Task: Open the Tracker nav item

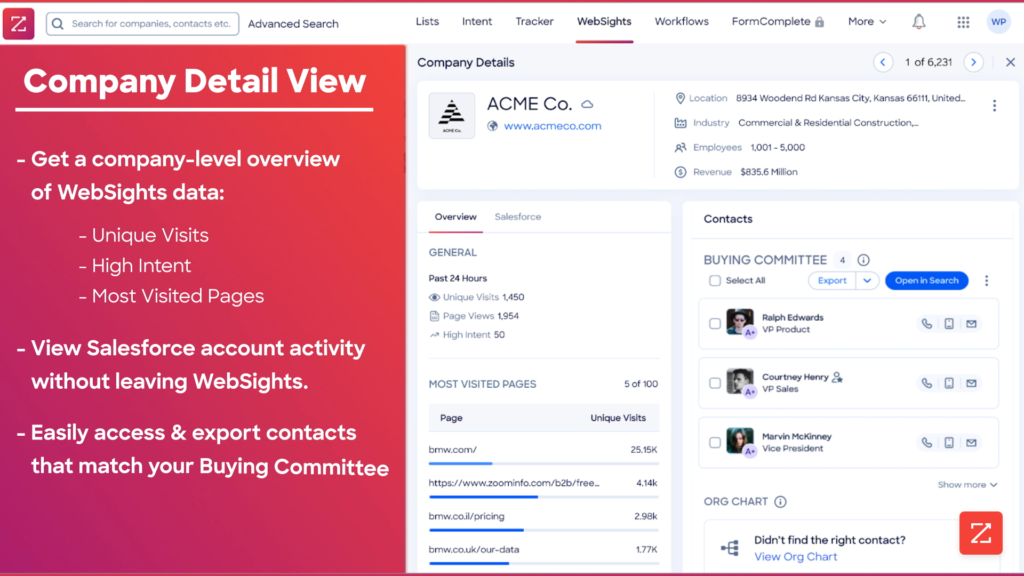Action: [534, 22]
